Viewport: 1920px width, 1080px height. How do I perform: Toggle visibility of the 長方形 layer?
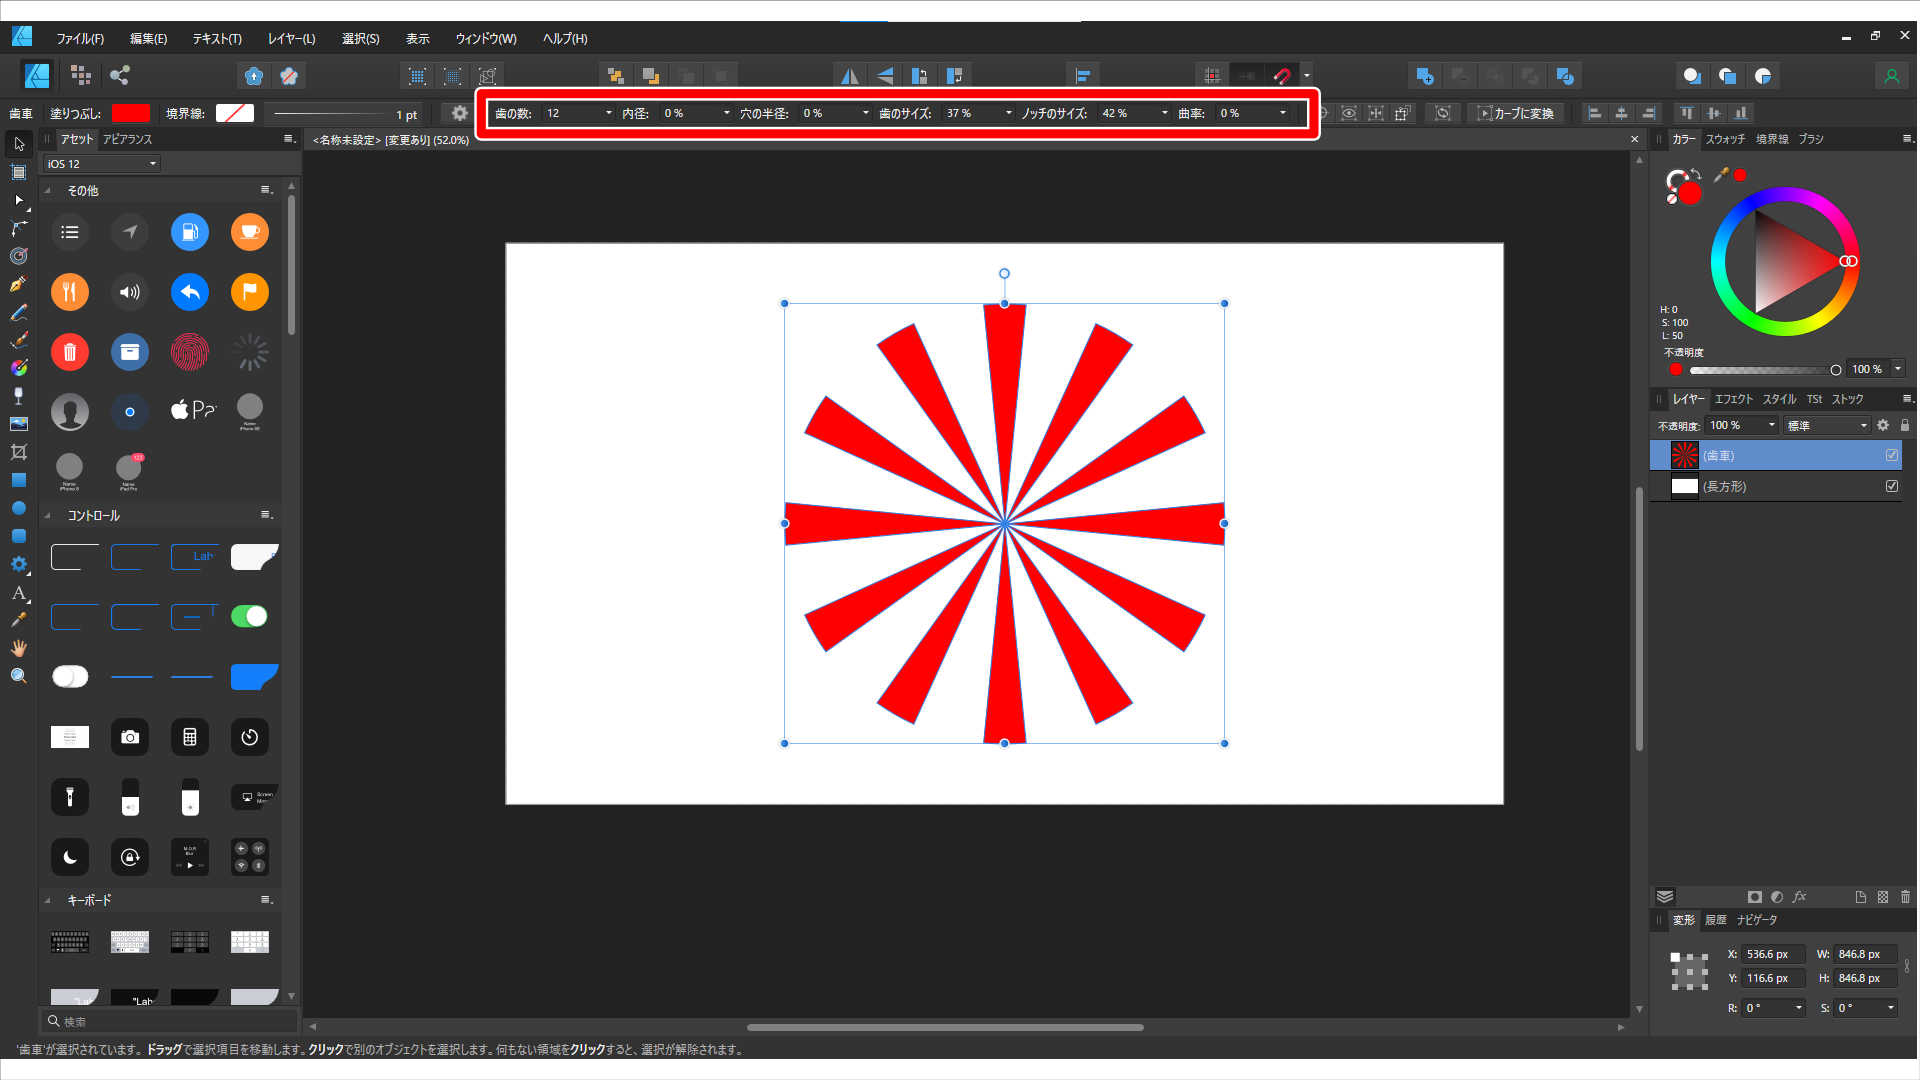[1891, 486]
